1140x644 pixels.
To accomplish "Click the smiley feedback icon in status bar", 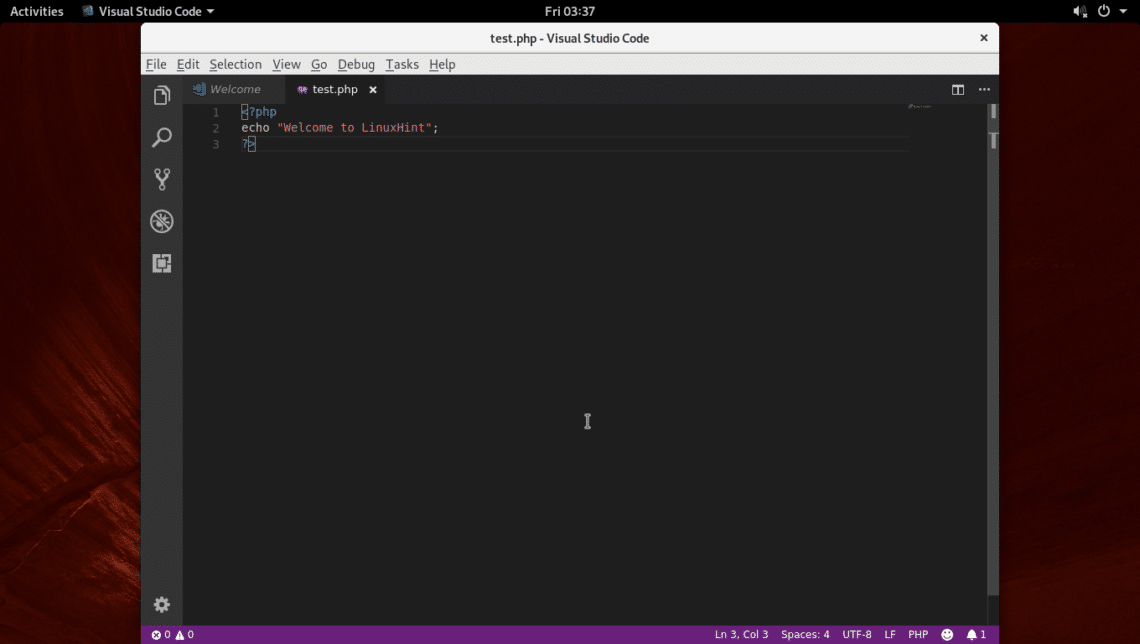I will 947,635.
